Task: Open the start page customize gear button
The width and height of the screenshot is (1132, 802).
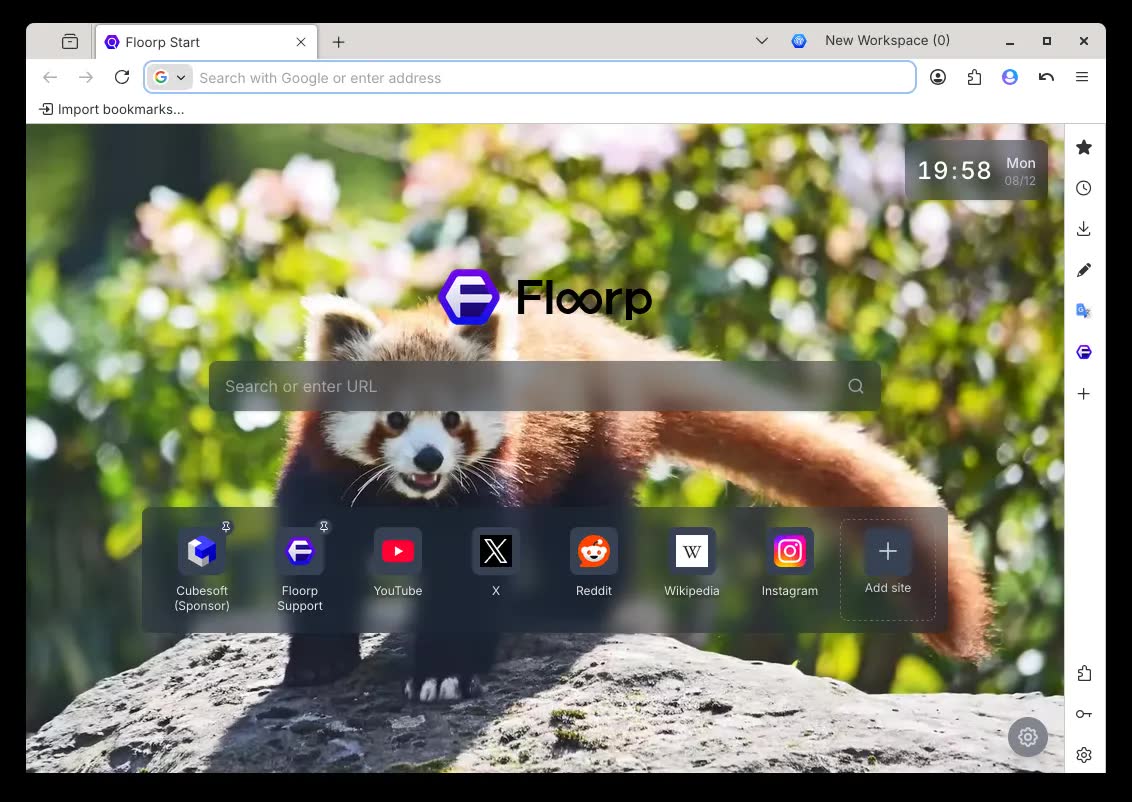Action: [x=1027, y=737]
